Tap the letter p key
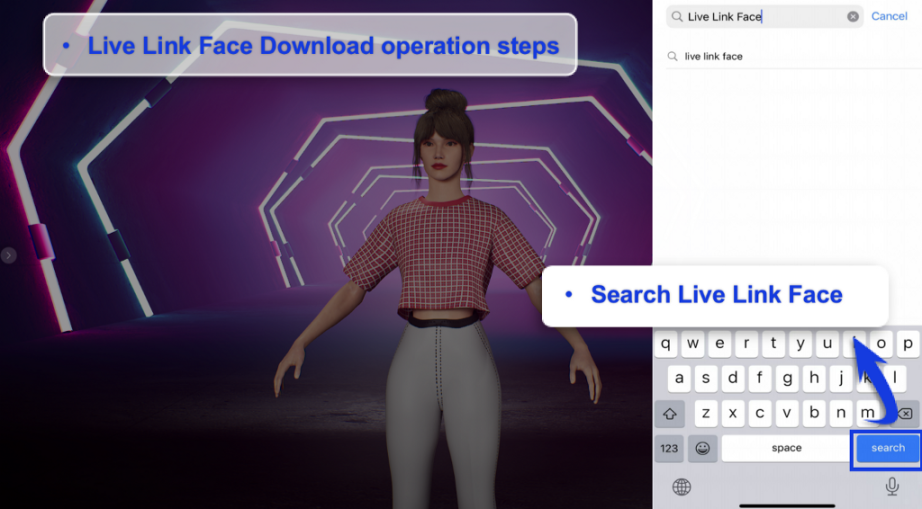922x509 pixels. point(907,345)
